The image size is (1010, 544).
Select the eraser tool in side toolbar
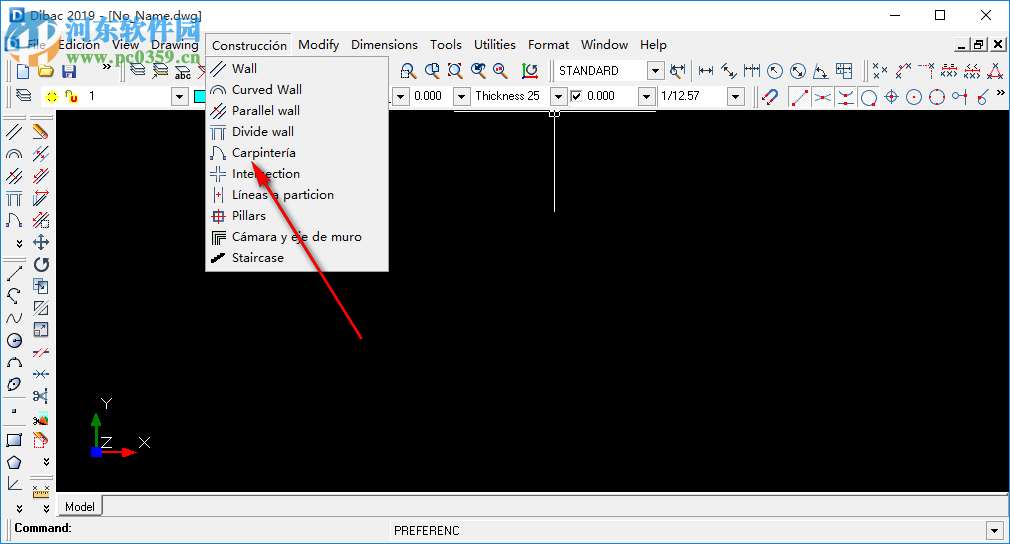point(41,132)
